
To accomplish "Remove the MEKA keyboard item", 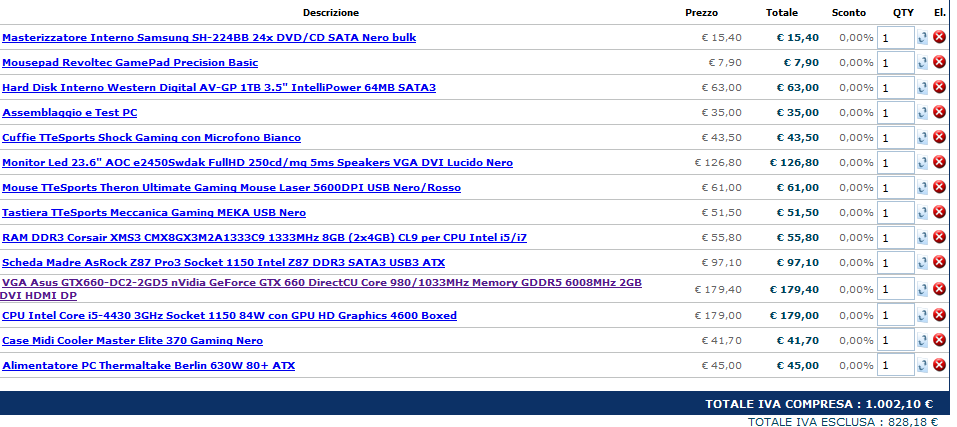I will (x=939, y=212).
